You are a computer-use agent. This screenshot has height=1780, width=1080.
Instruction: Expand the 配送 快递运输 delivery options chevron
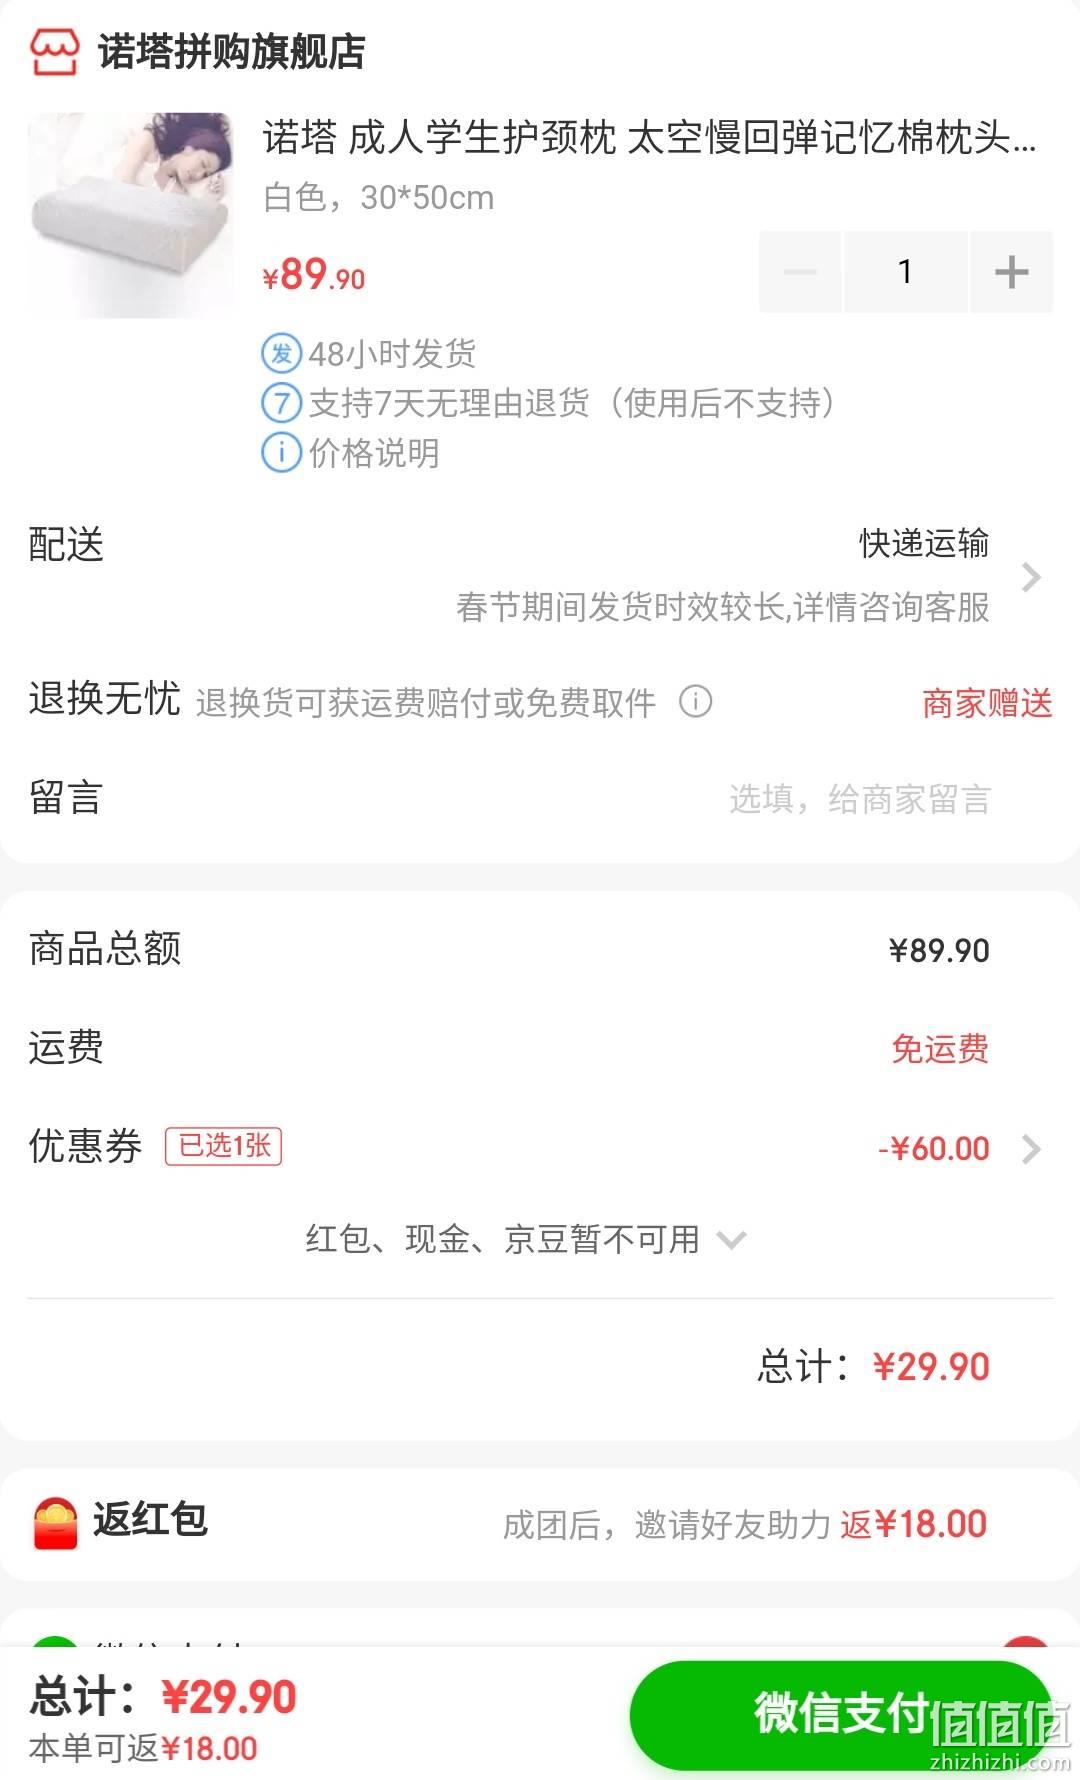coord(1032,577)
